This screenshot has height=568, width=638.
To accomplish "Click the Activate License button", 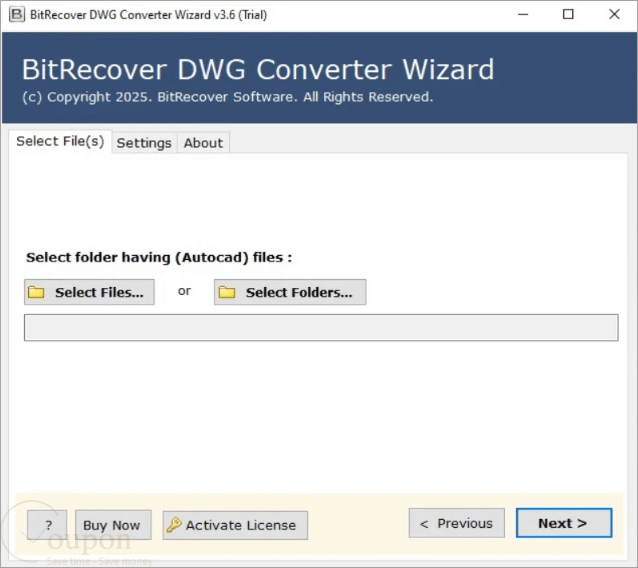I will (235, 525).
